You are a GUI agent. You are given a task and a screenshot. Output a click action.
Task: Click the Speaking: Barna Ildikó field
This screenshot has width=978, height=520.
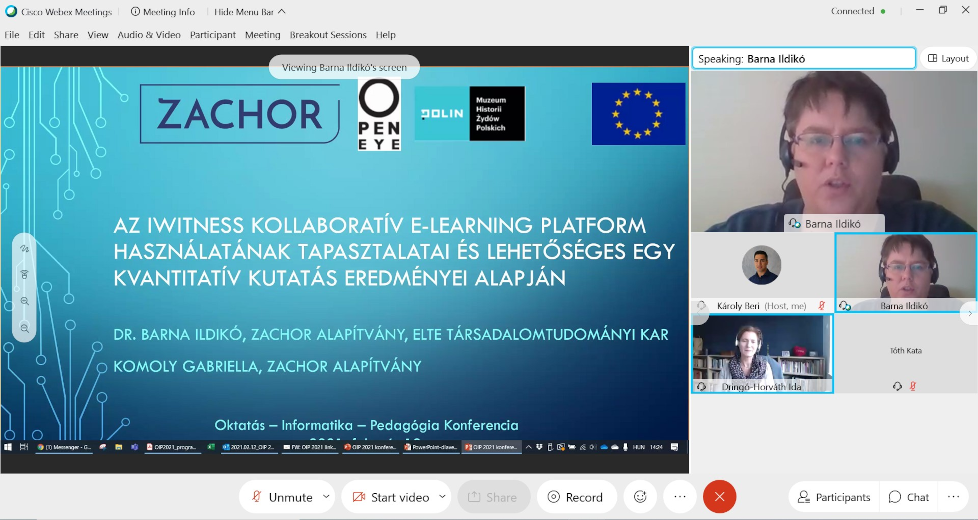pos(803,59)
